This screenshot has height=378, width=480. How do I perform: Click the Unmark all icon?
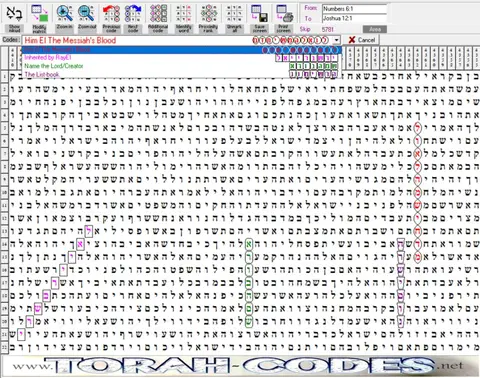[234, 18]
